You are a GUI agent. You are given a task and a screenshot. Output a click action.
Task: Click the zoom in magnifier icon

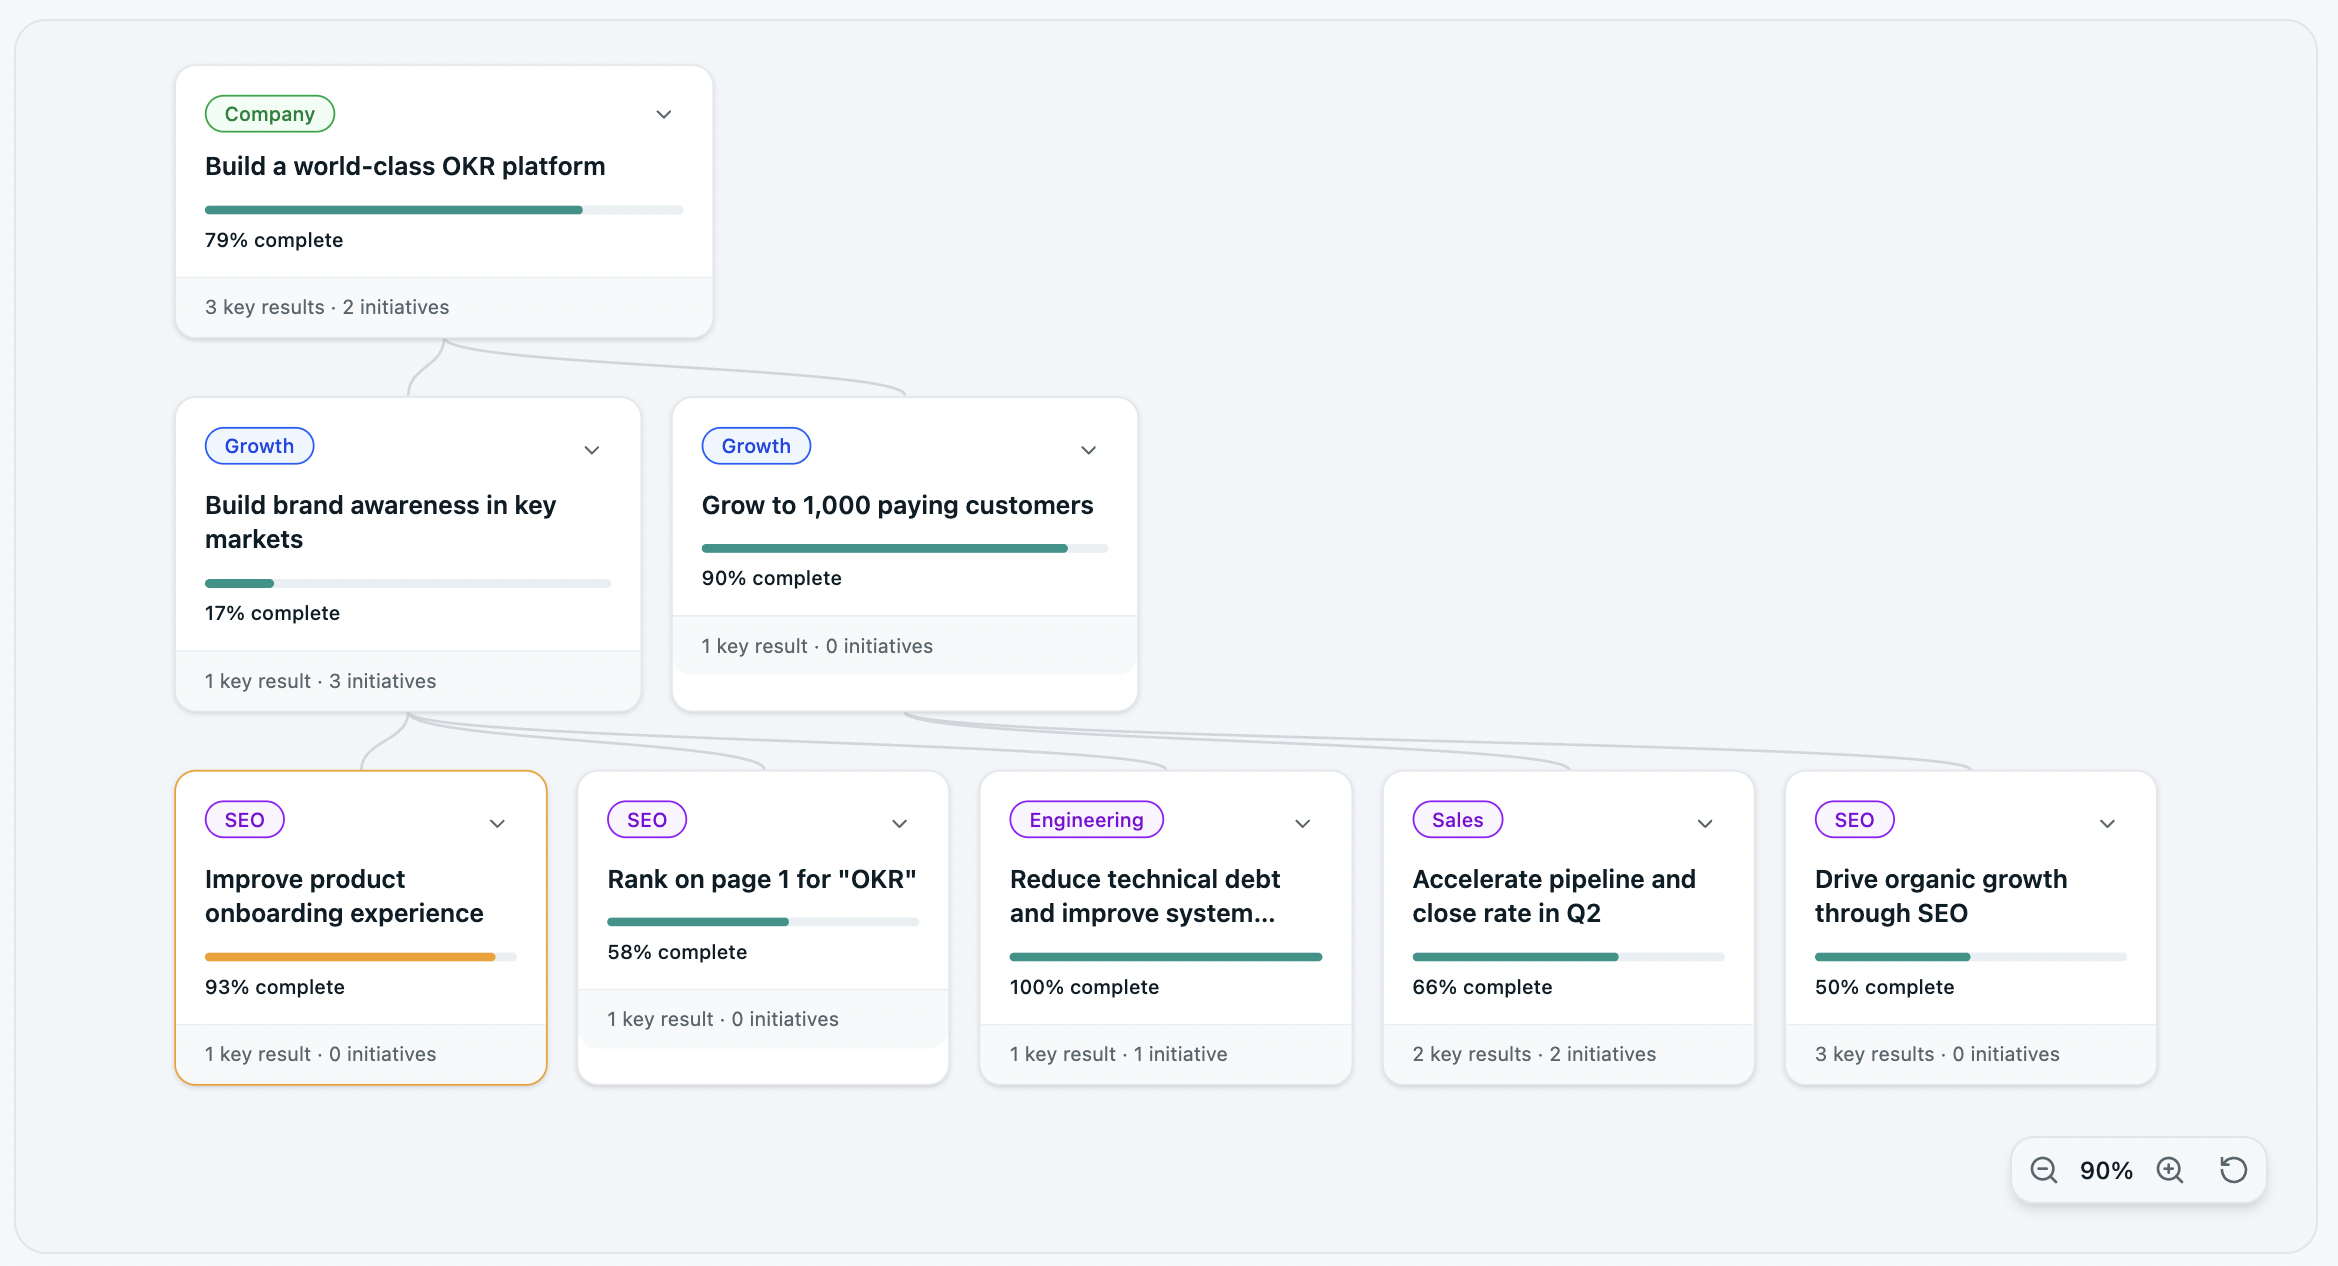(2170, 1170)
